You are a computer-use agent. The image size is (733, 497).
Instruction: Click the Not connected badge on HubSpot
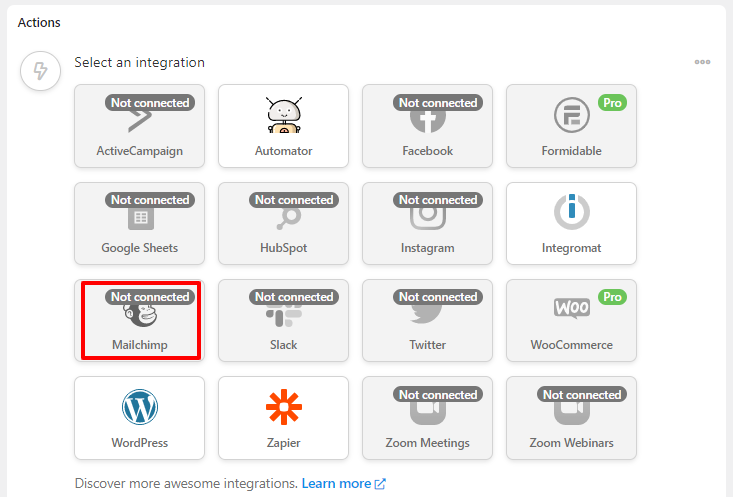(294, 200)
